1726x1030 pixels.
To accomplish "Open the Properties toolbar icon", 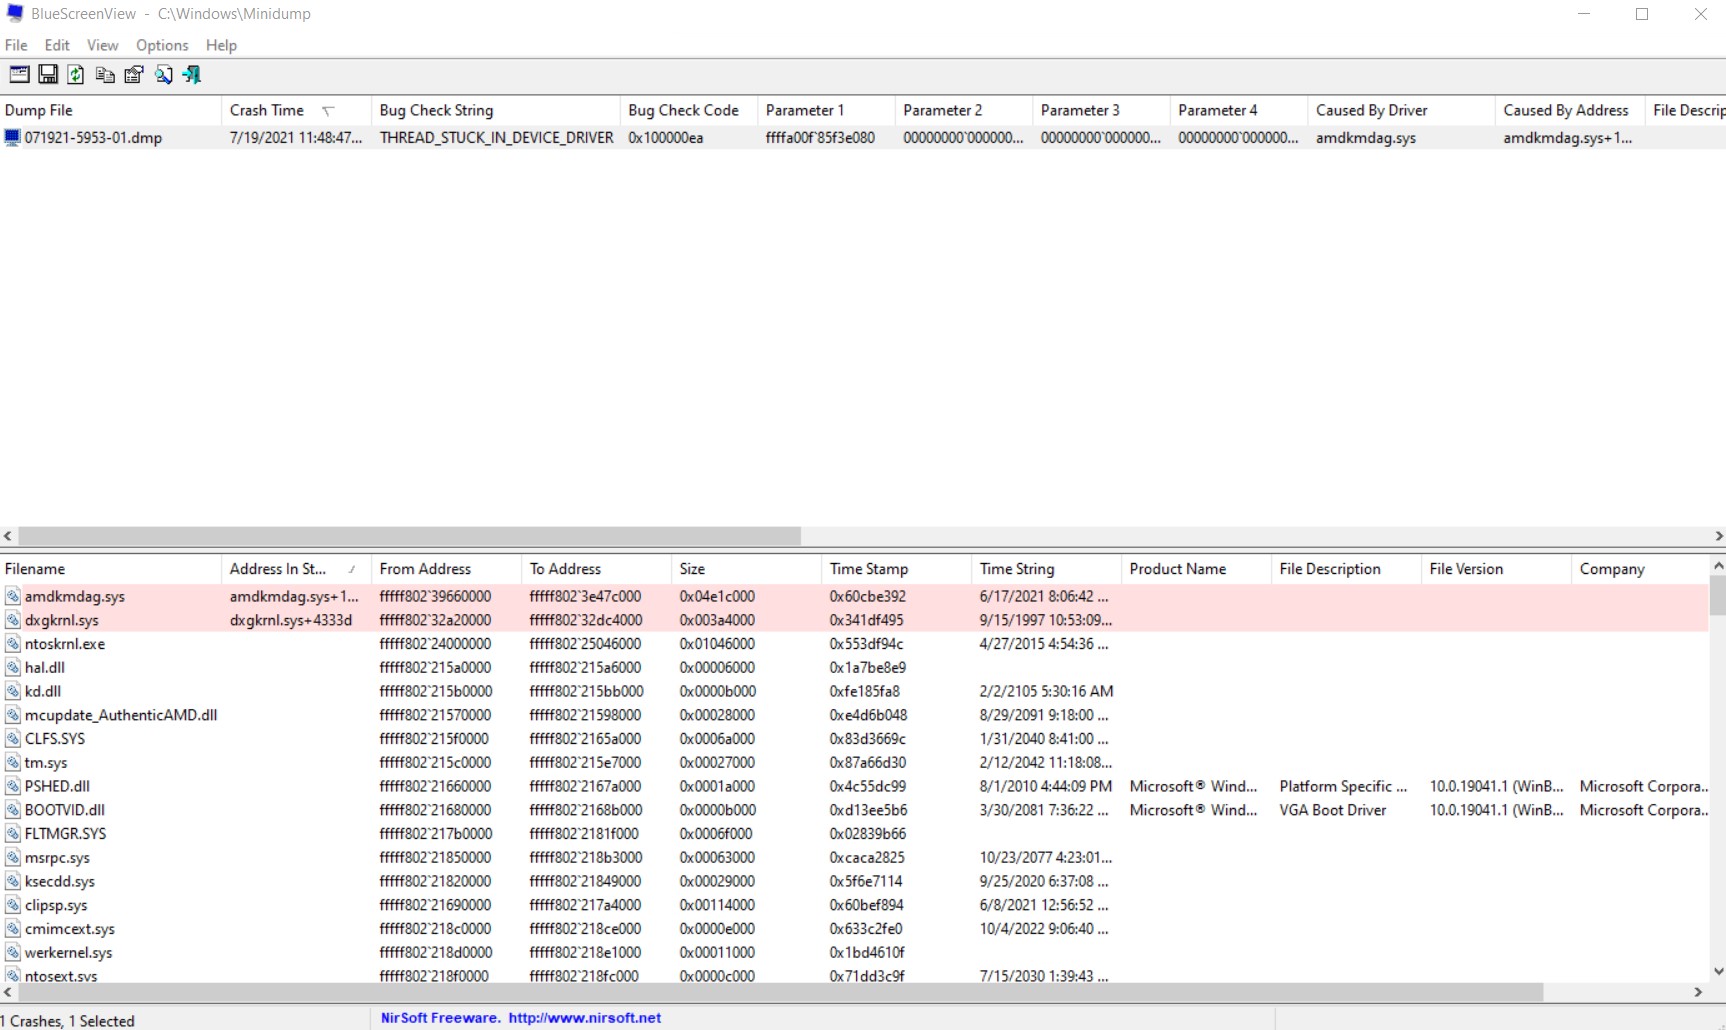I will coord(134,75).
